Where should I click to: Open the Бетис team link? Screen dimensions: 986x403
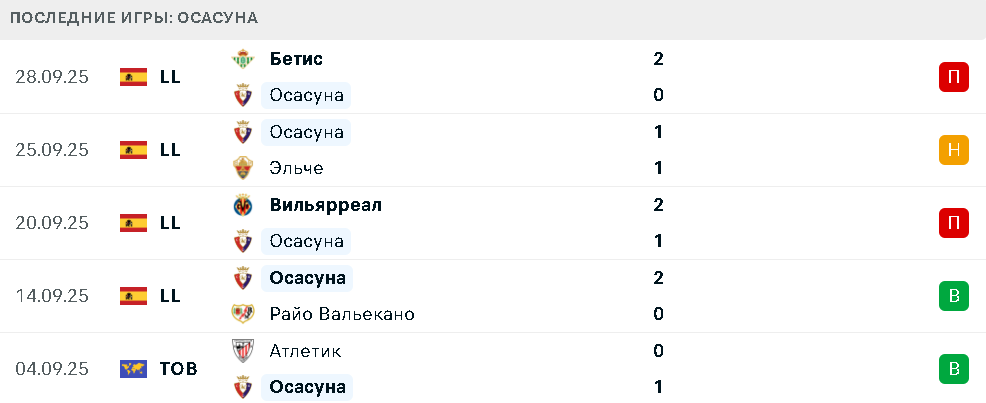click(296, 59)
